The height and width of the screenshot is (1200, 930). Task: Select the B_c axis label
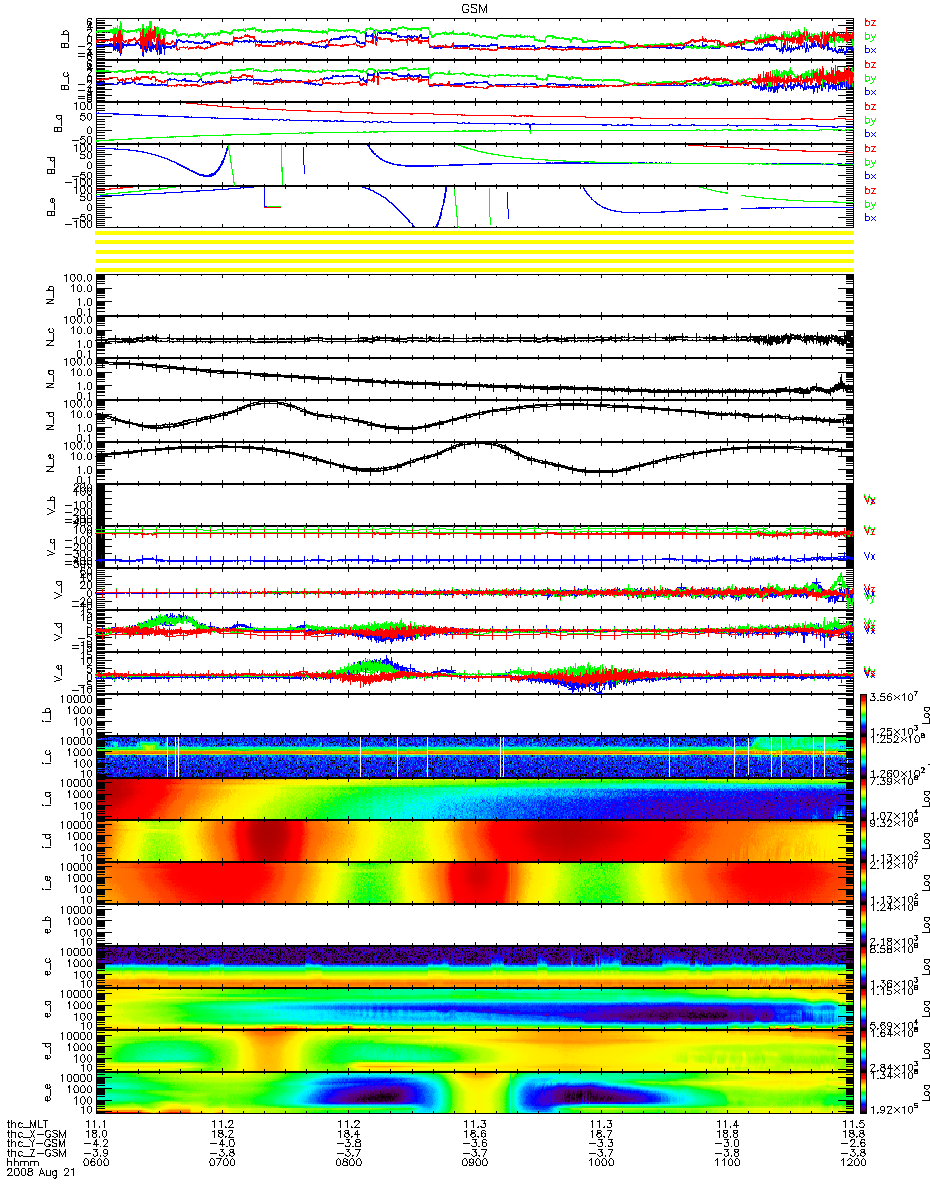pyautogui.click(x=64, y=81)
